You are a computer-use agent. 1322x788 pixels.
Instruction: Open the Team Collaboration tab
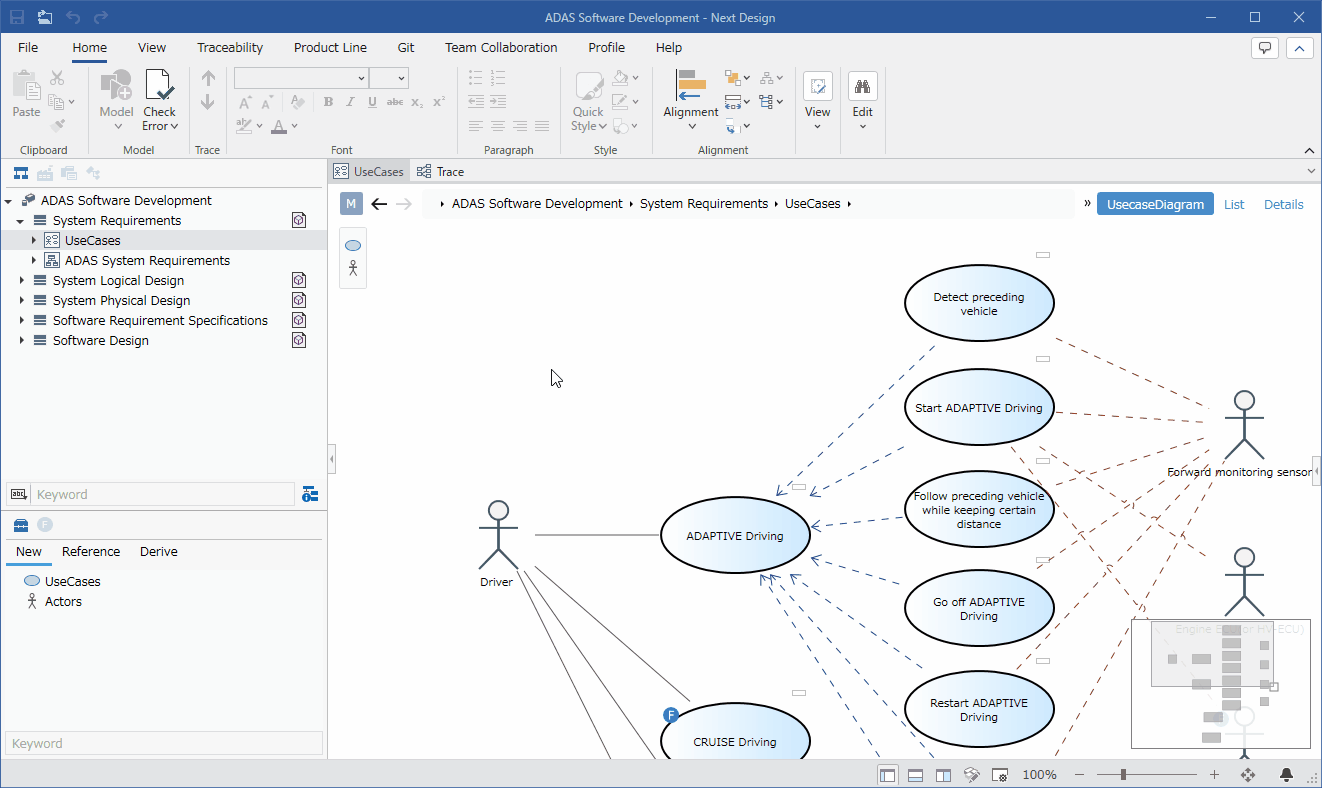(501, 47)
